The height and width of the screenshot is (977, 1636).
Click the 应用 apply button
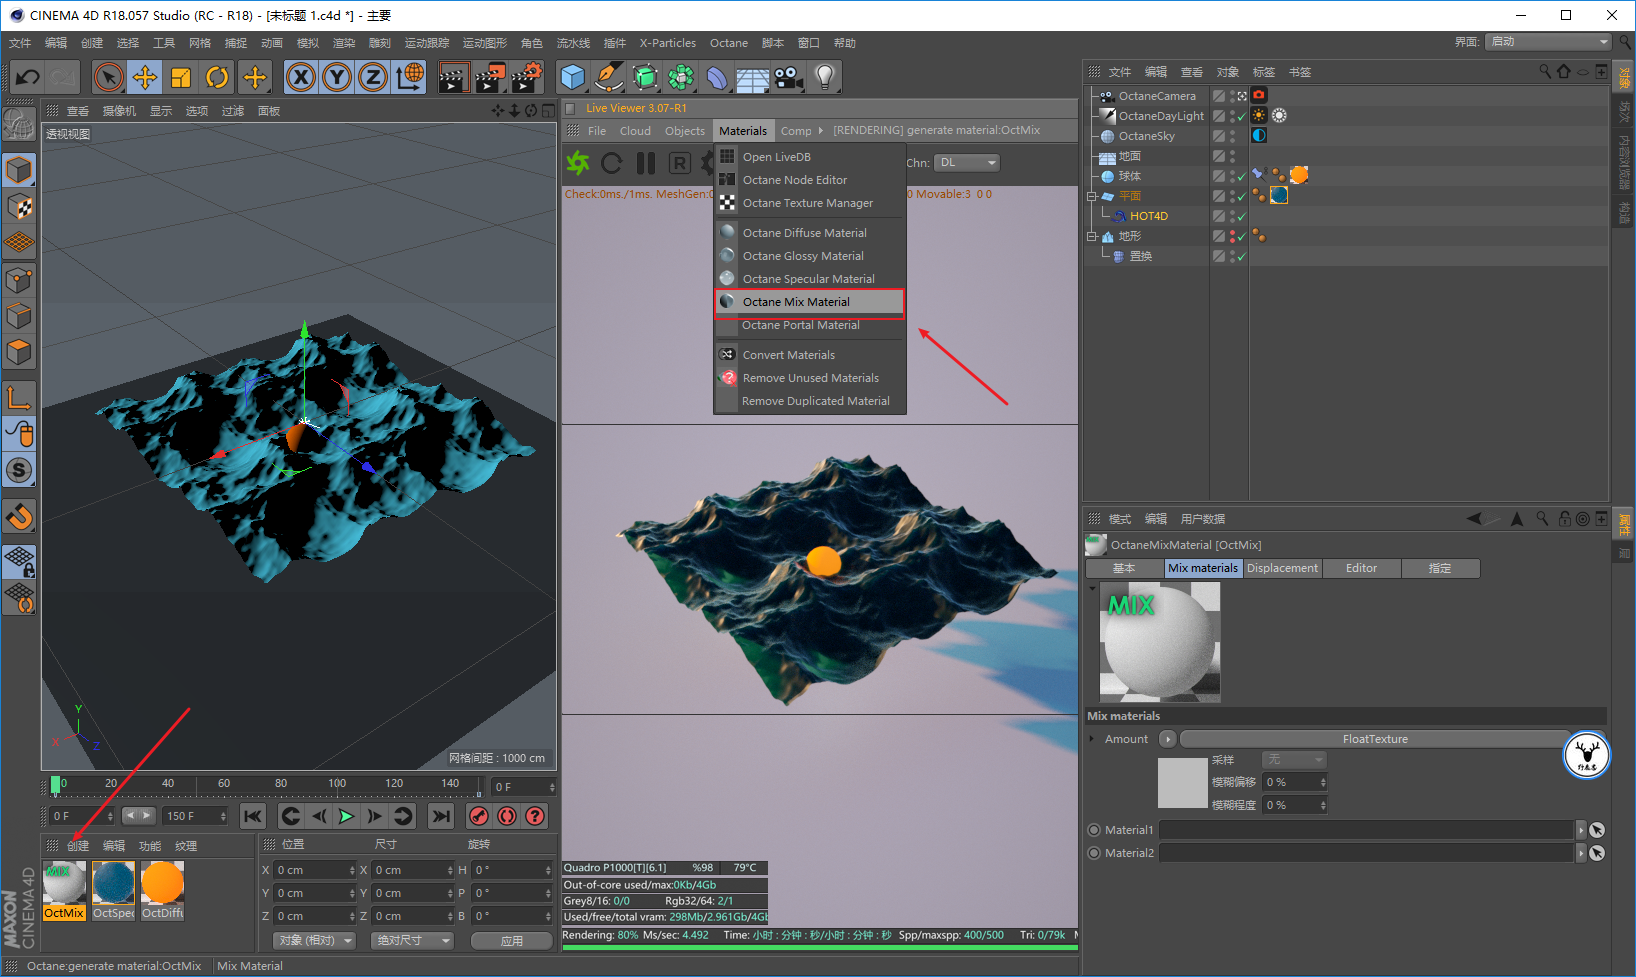512,941
